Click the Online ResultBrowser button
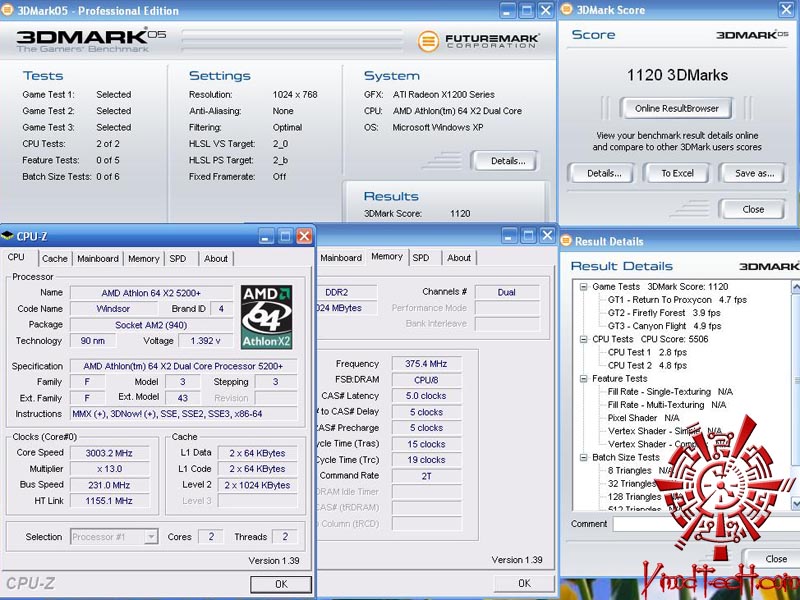Image resolution: width=800 pixels, height=600 pixels. [x=677, y=108]
